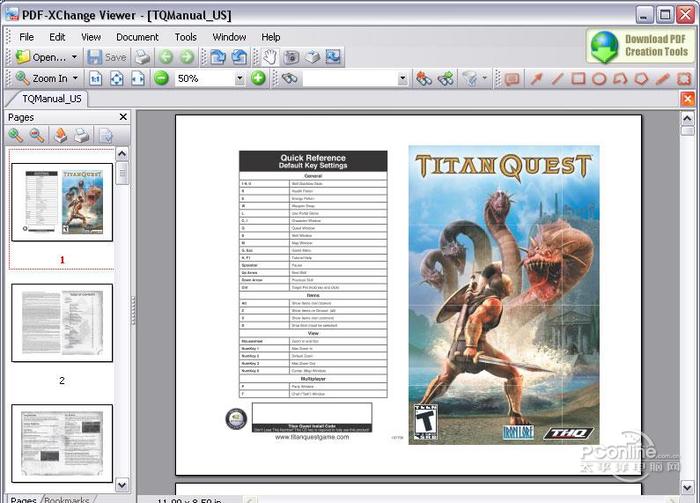Close the Pages panel
This screenshot has height=503, width=700.
(123, 117)
